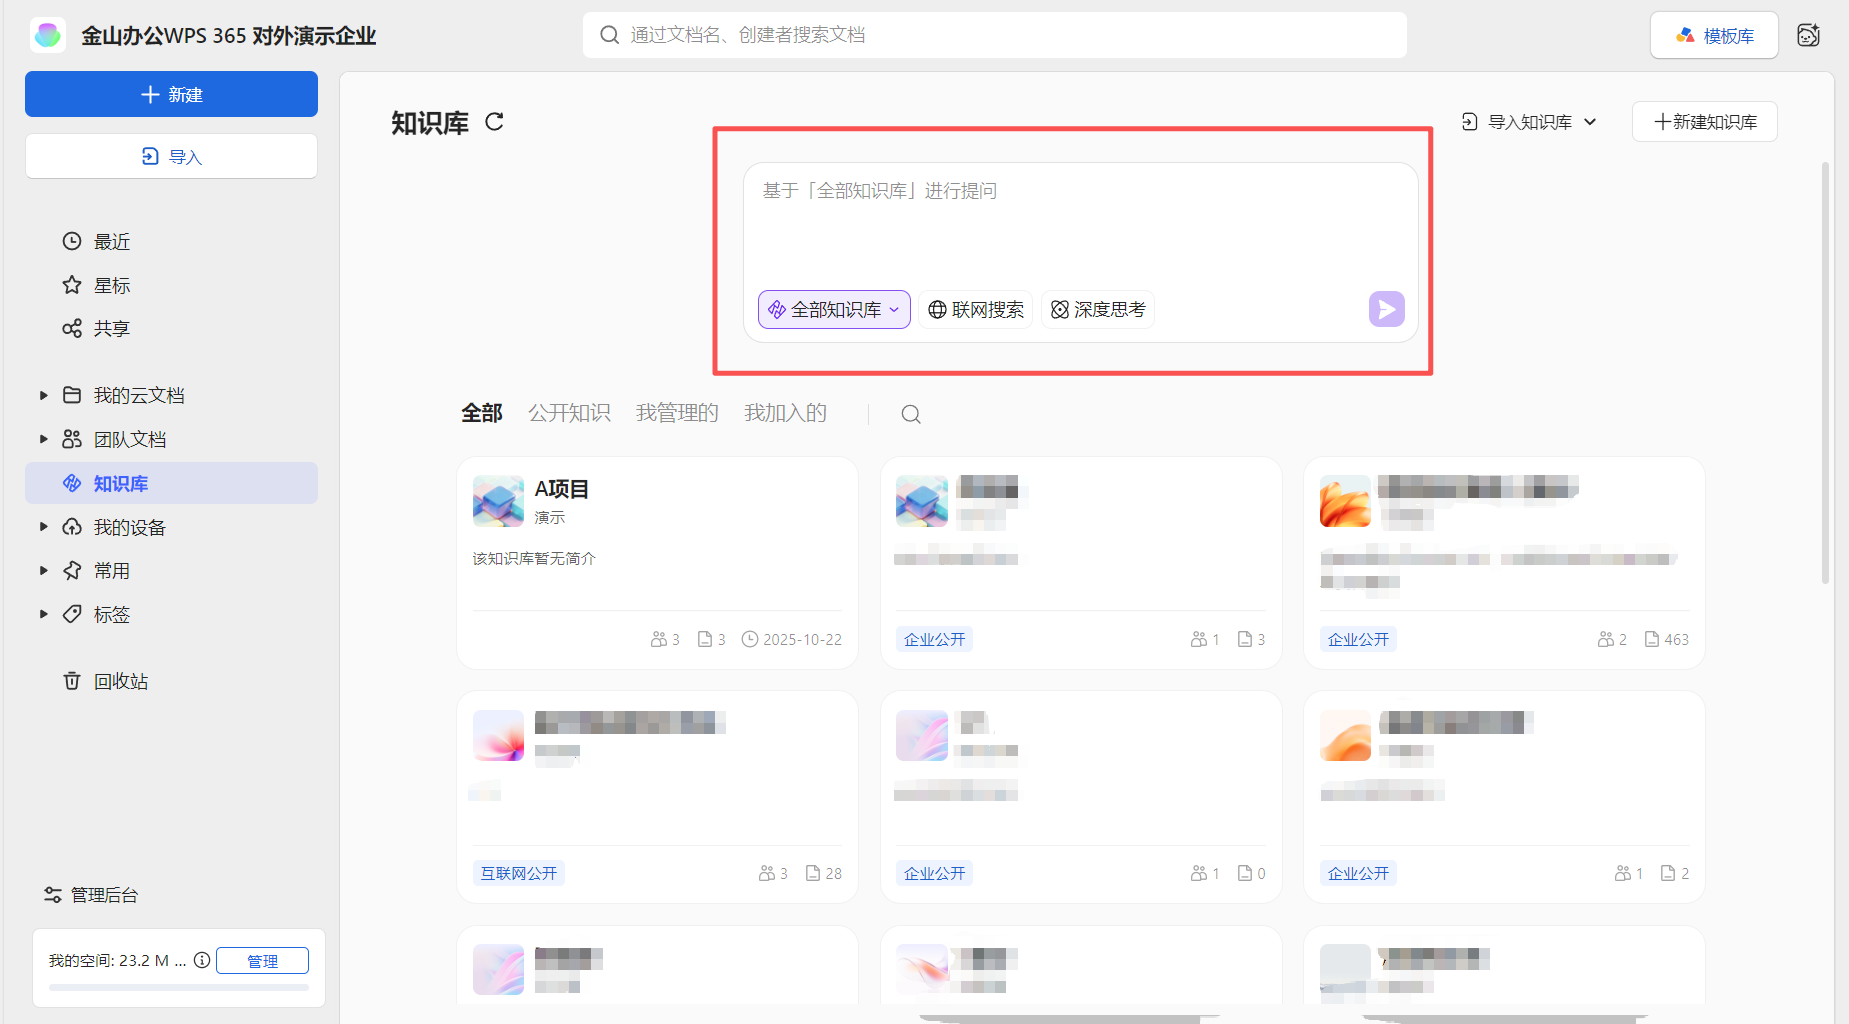This screenshot has width=1849, height=1024.
Task: Focus the document search field
Action: 994,35
